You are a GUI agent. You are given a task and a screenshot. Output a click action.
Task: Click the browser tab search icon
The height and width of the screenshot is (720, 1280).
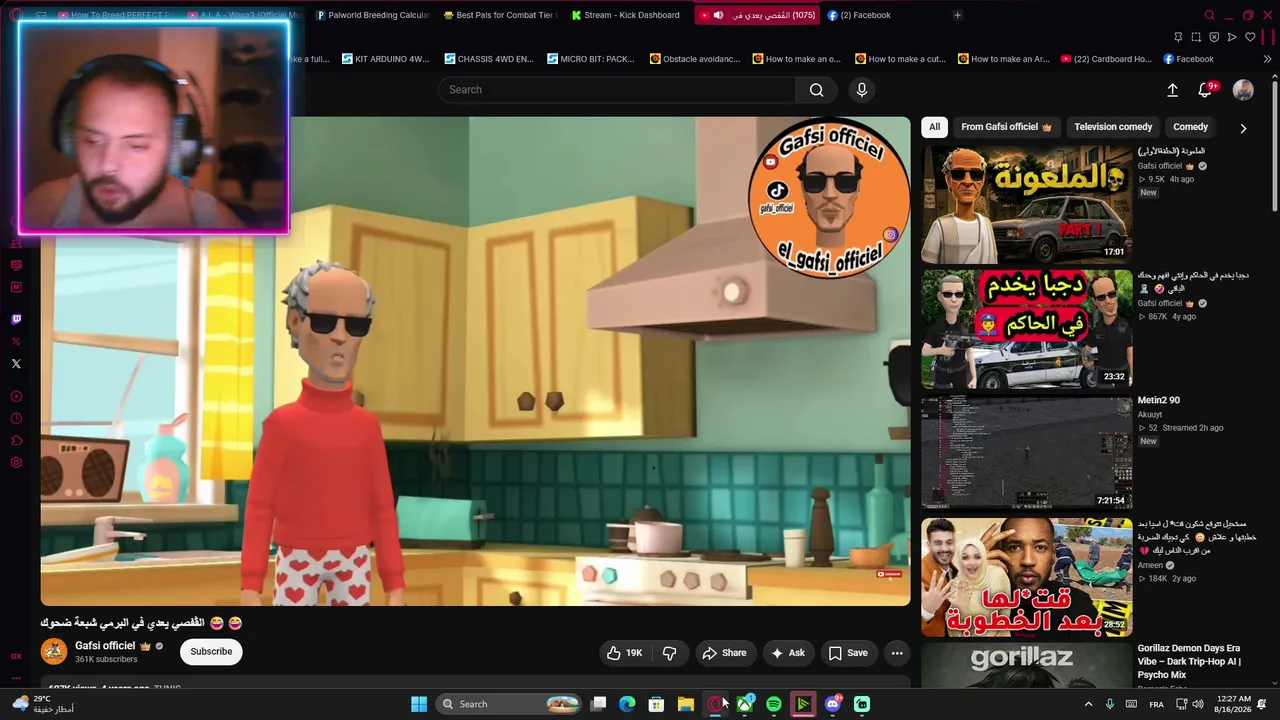click(1209, 15)
